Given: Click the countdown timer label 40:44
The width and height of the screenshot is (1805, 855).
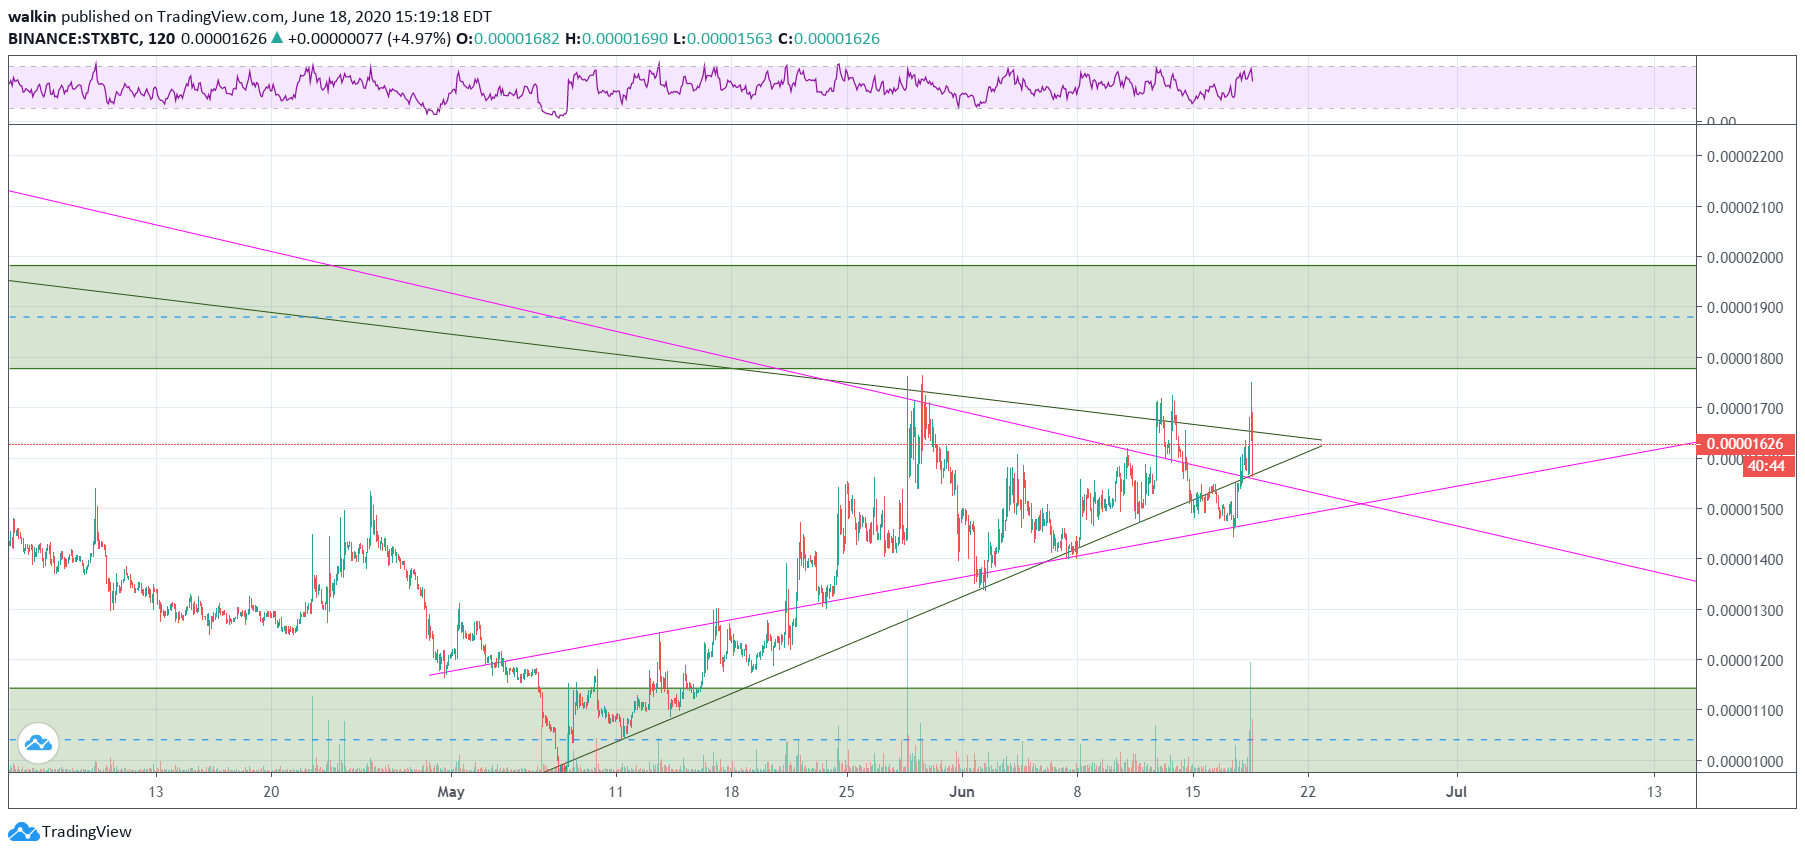Looking at the screenshot, I should click(x=1768, y=466).
